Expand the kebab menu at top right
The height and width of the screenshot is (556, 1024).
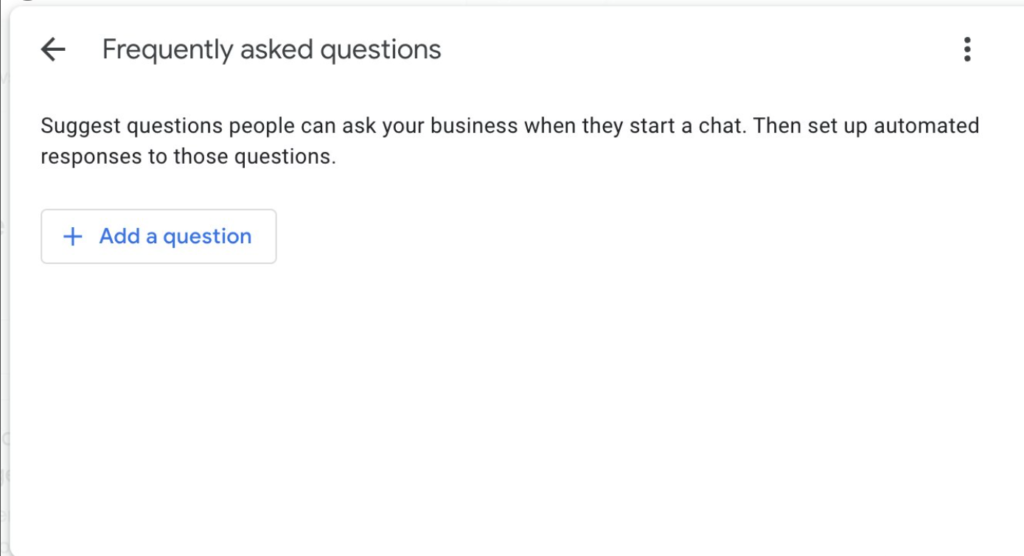[966, 49]
